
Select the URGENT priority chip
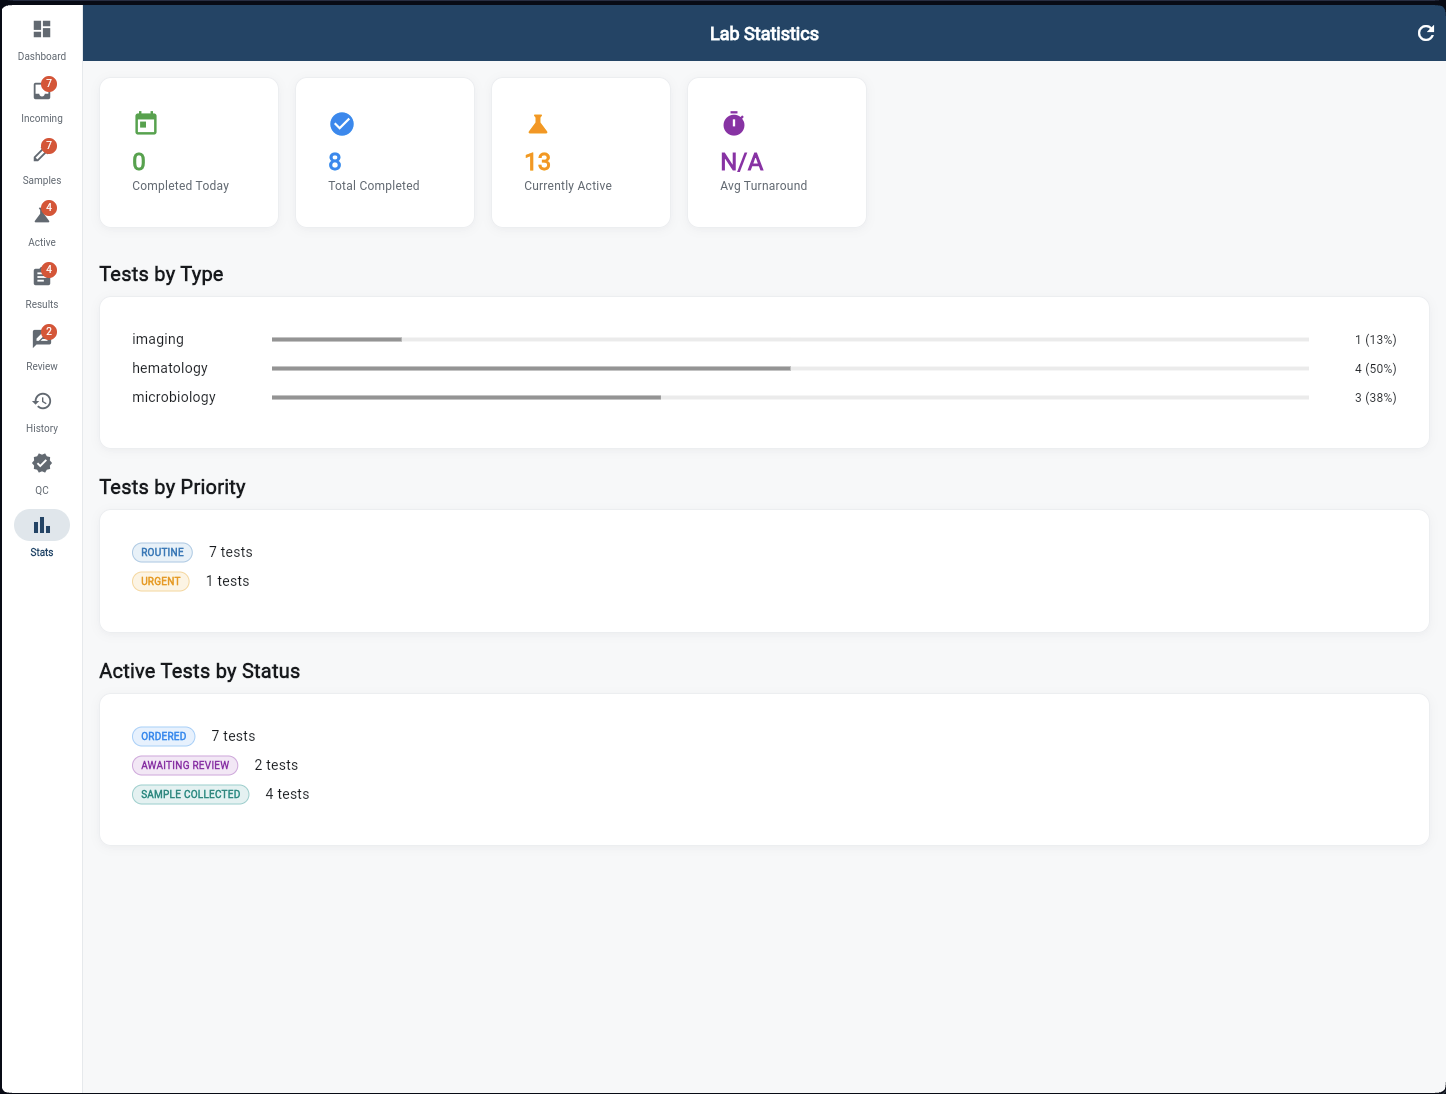coord(161,581)
